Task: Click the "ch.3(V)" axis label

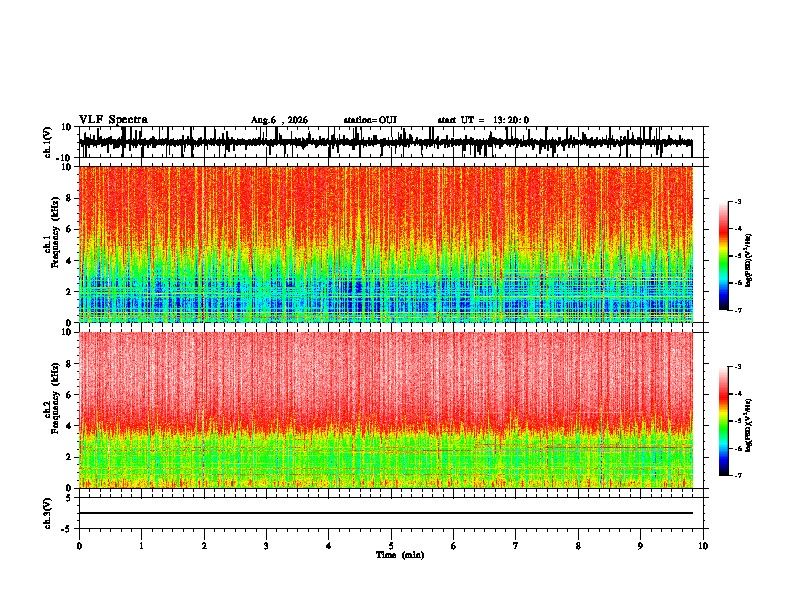Action: point(48,513)
